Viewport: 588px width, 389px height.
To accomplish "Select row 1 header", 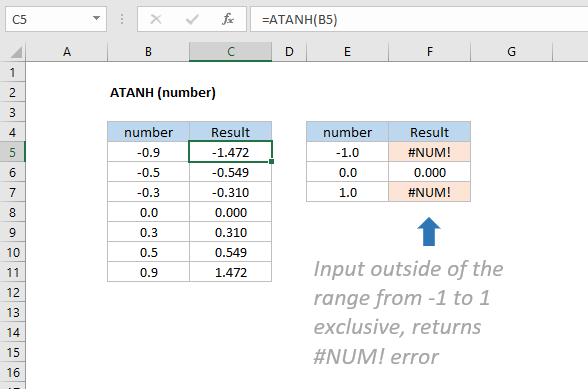I will pyautogui.click(x=12, y=72).
